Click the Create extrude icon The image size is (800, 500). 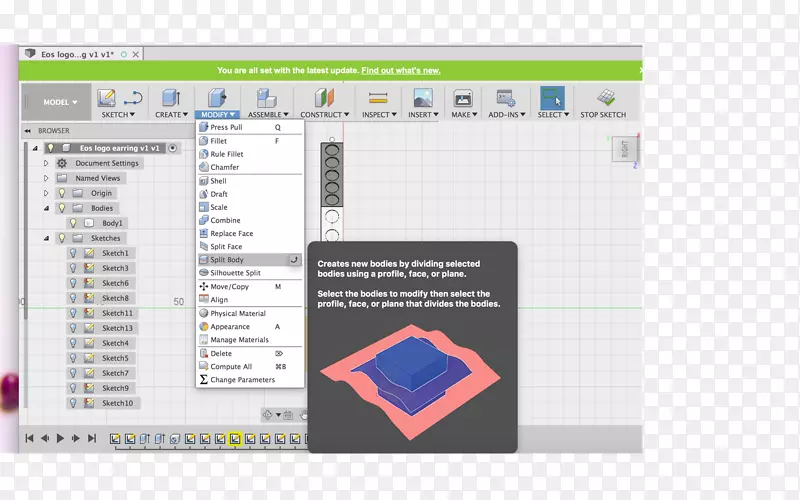click(x=171, y=98)
